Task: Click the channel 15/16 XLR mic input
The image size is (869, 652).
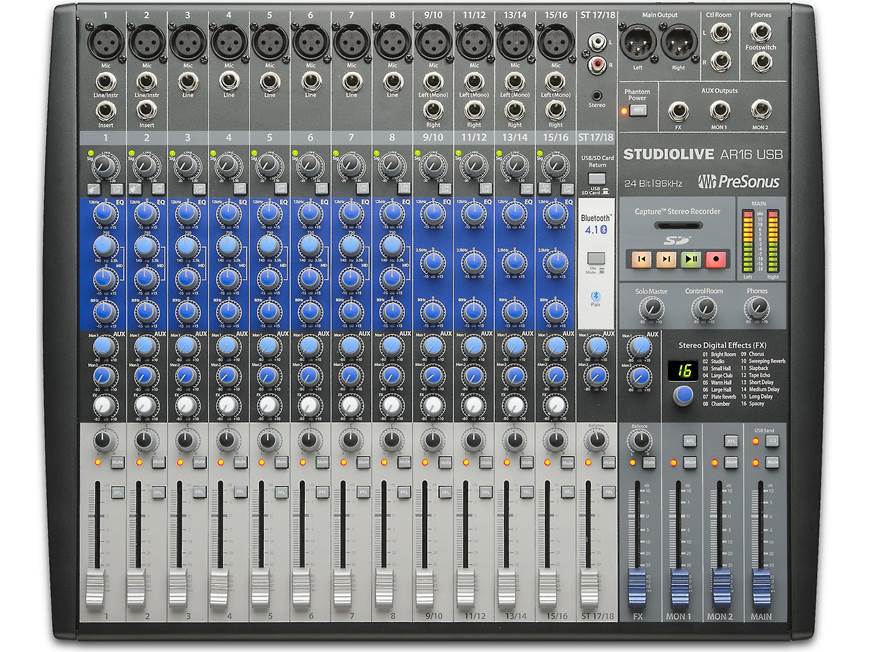Action: tap(555, 42)
